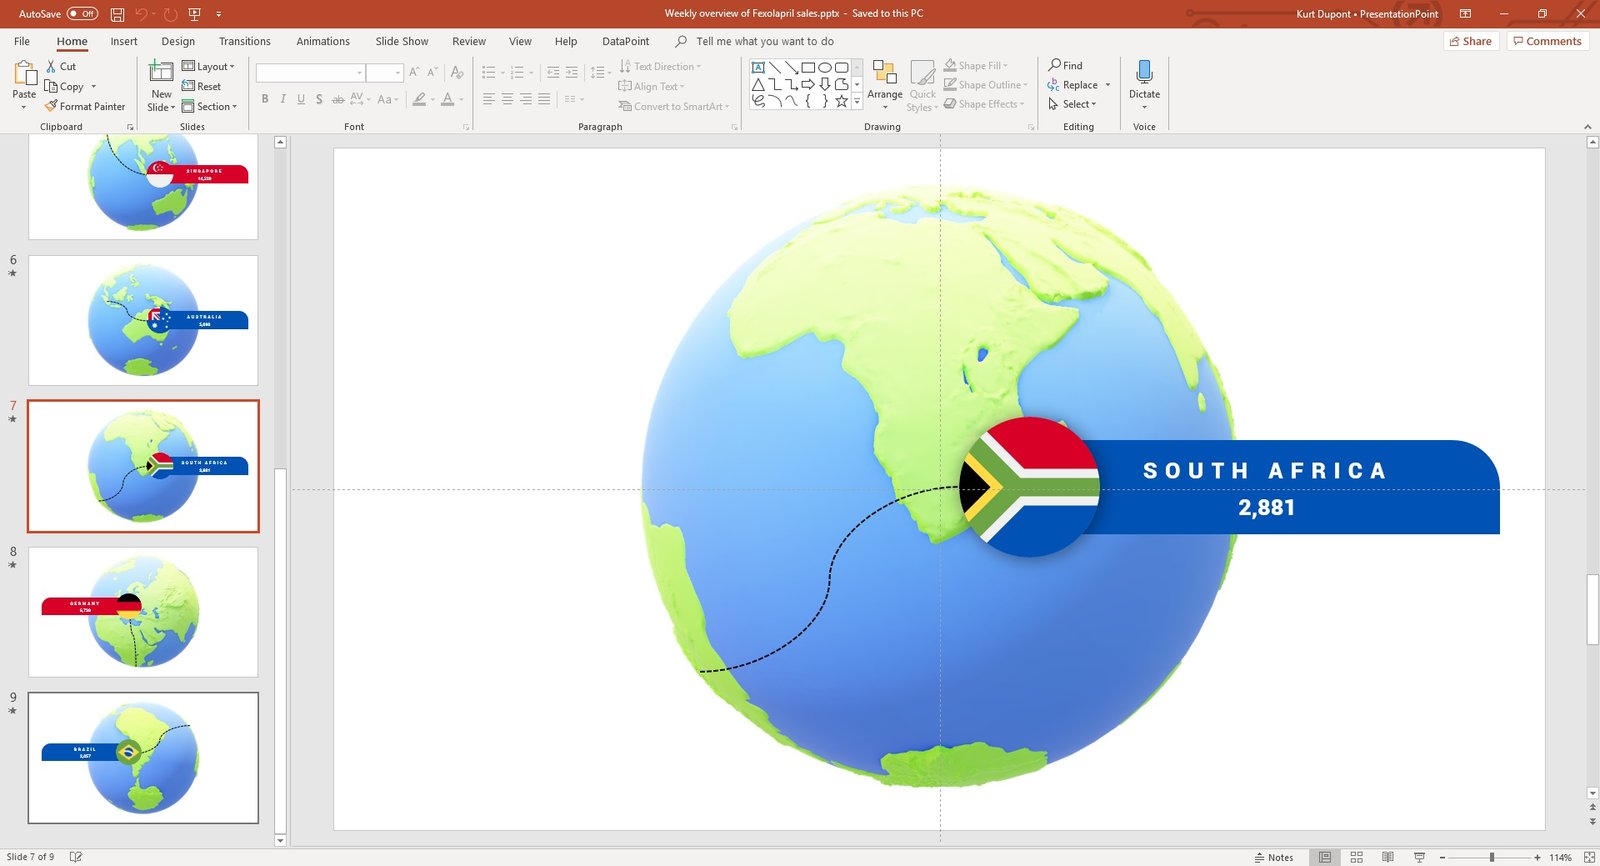Open the Comments button

(x=1547, y=41)
